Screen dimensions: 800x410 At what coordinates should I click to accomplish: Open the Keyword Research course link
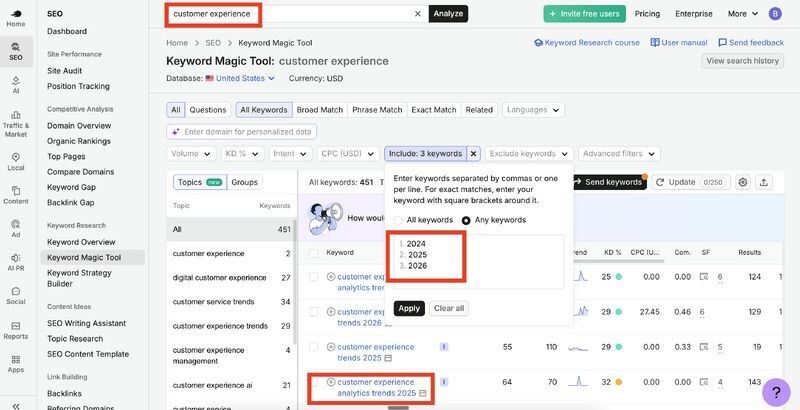587,43
